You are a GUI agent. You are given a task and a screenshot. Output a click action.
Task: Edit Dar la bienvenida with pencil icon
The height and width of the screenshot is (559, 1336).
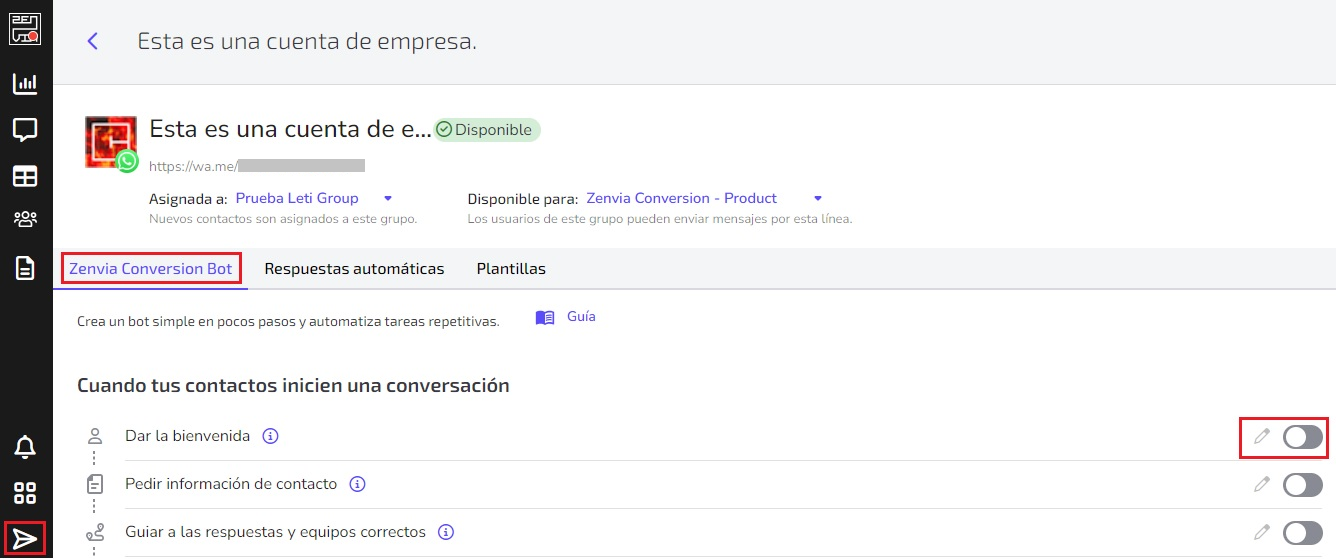[x=1262, y=436]
